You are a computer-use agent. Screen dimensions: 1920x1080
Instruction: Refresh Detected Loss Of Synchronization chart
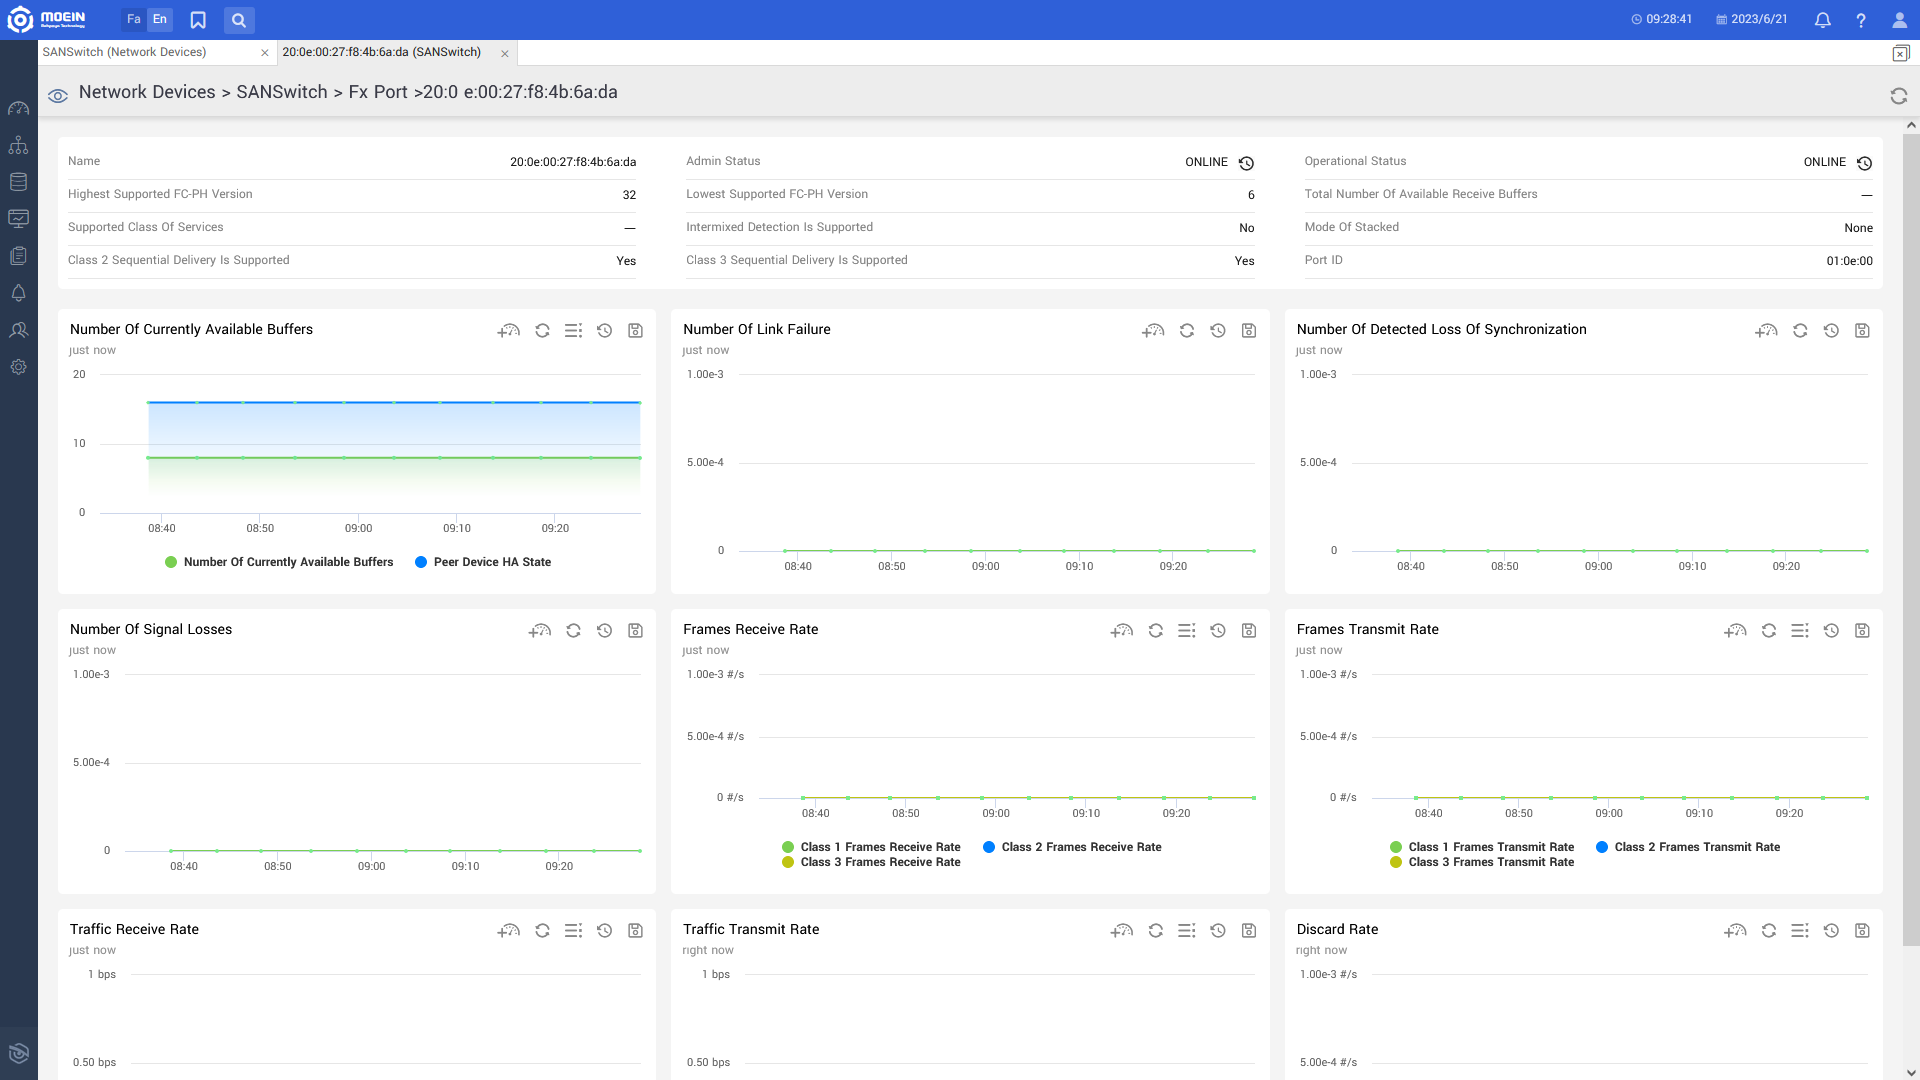(1800, 330)
